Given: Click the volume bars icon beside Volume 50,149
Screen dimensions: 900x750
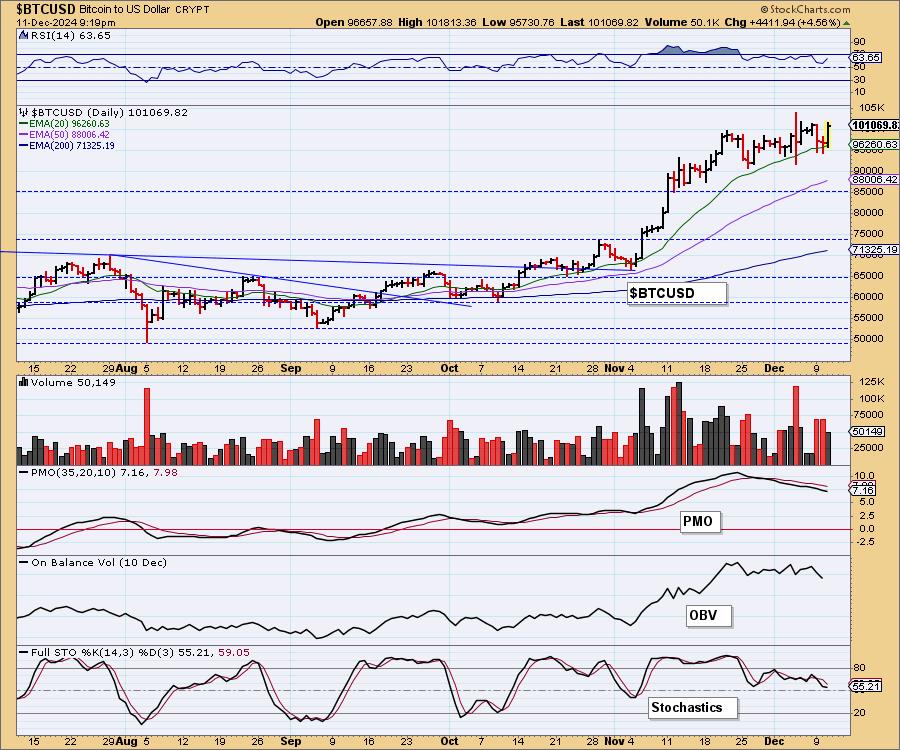Looking at the screenshot, I should [x=24, y=382].
